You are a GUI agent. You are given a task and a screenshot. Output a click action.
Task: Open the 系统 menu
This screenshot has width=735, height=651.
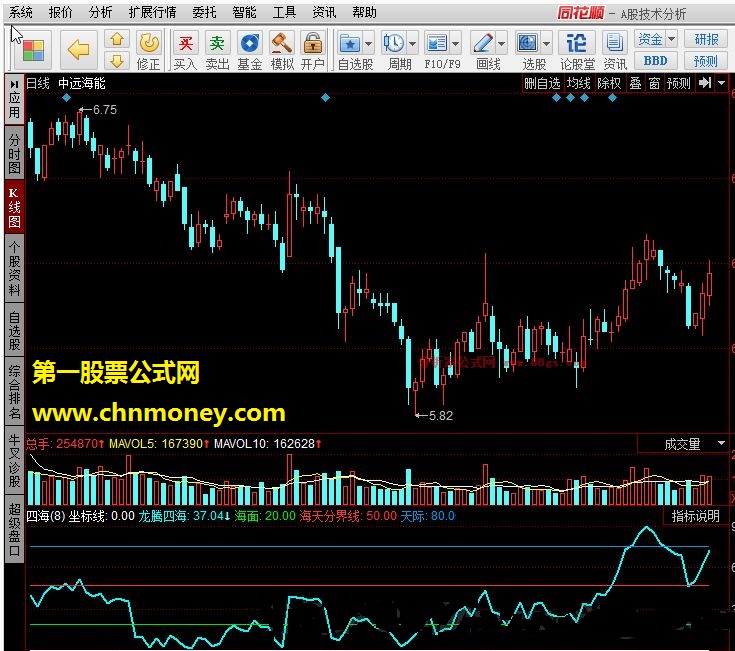pos(21,13)
